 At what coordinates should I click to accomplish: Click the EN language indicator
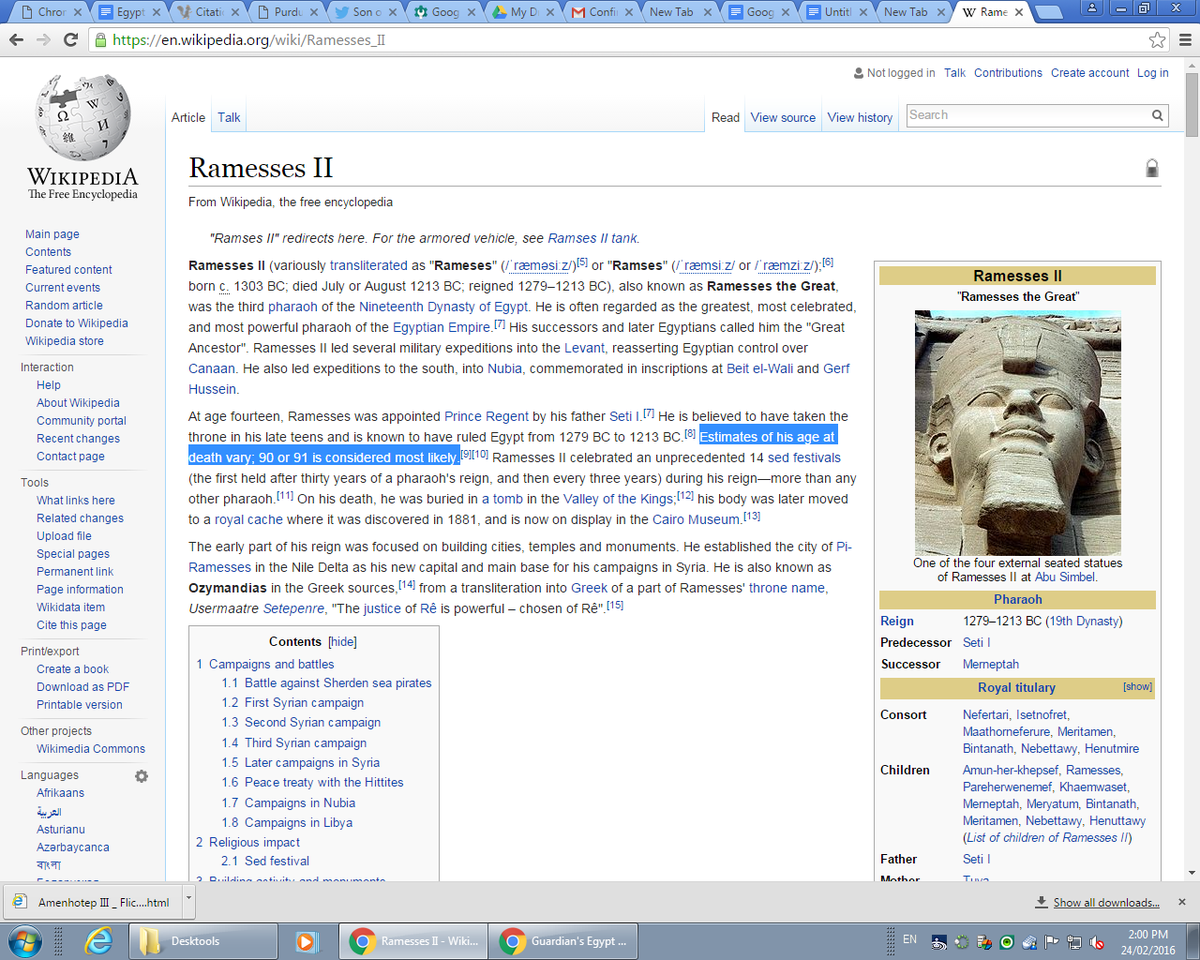pyautogui.click(x=910, y=940)
